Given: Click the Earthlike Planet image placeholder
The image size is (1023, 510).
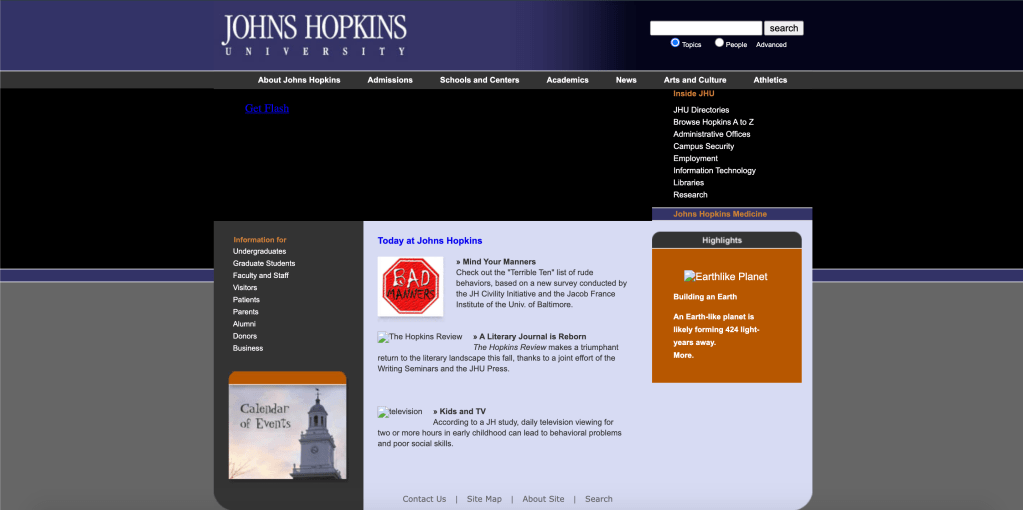Looking at the screenshot, I should [x=726, y=276].
